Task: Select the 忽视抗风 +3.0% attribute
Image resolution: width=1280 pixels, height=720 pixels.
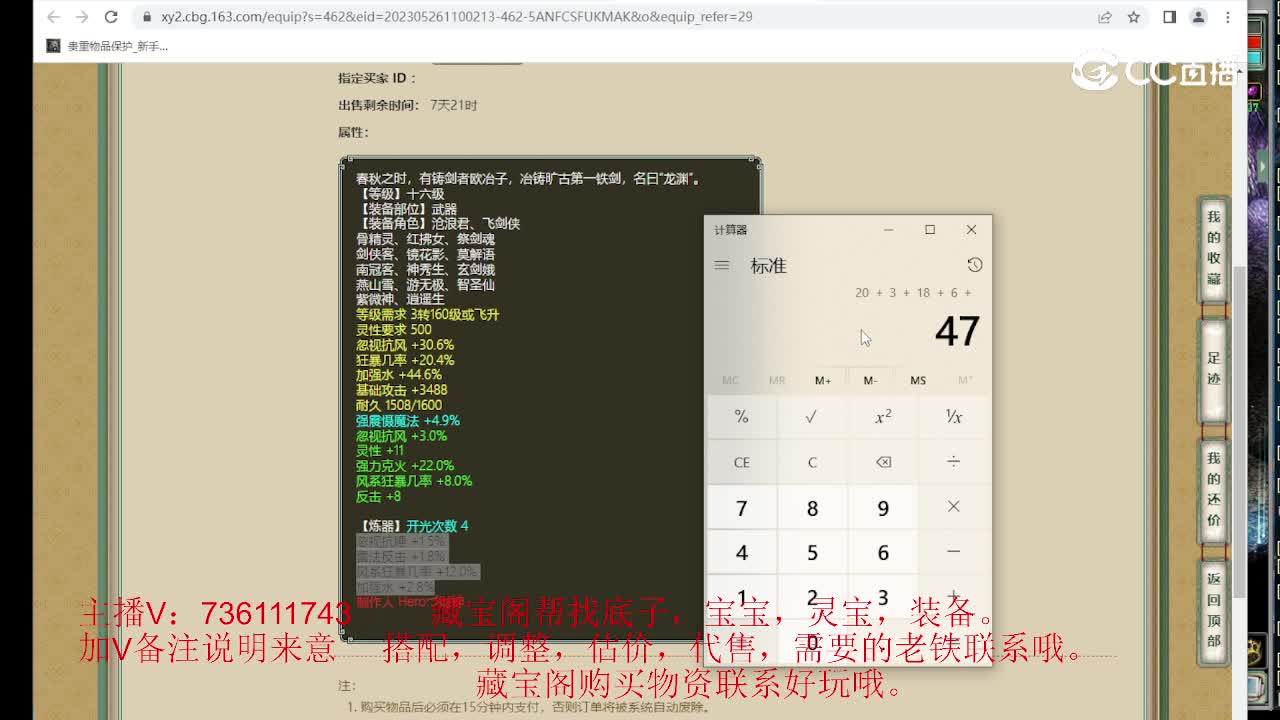Action: (x=402, y=436)
